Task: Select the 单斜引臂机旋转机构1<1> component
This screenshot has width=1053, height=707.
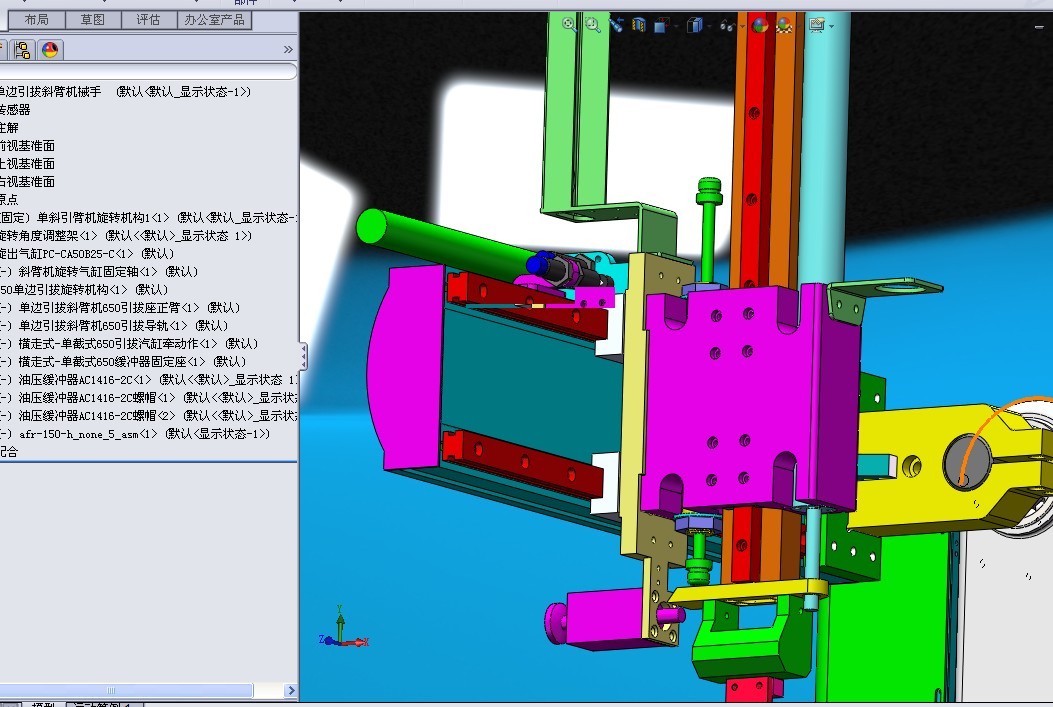Action: (x=148, y=218)
